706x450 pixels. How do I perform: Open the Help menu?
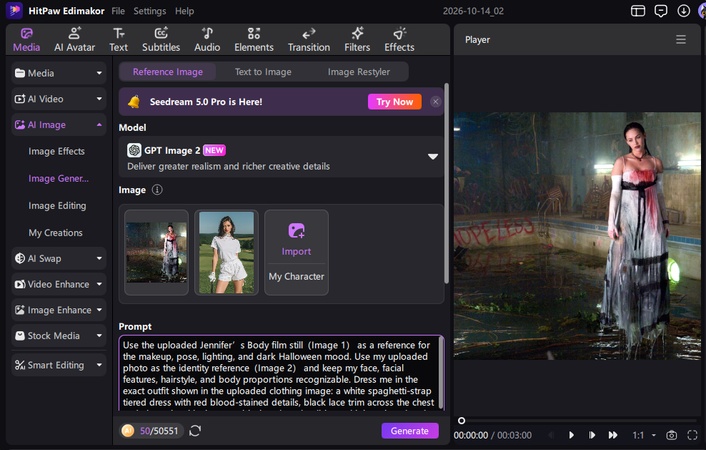coord(184,11)
